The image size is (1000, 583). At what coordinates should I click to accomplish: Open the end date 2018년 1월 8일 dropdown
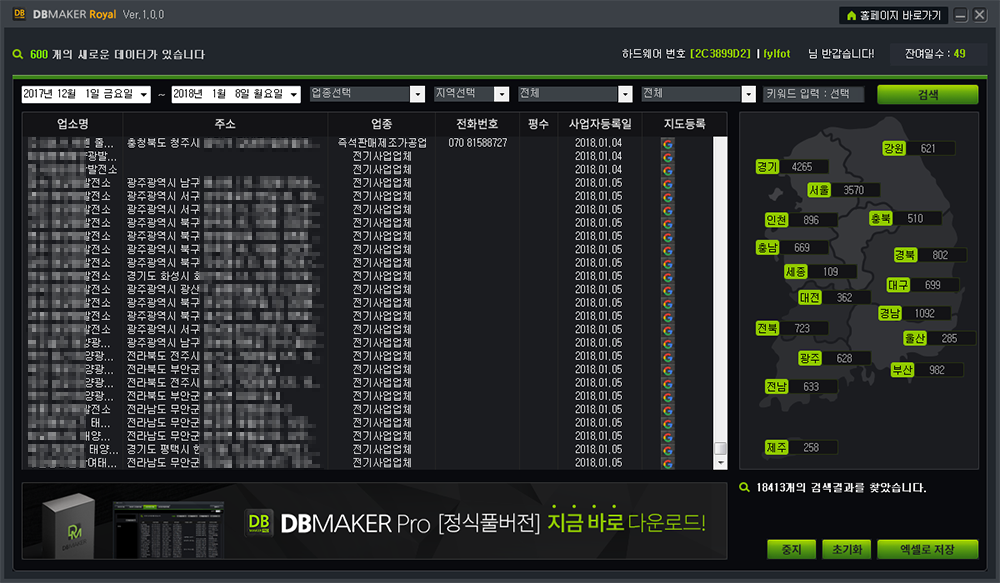coord(294,94)
